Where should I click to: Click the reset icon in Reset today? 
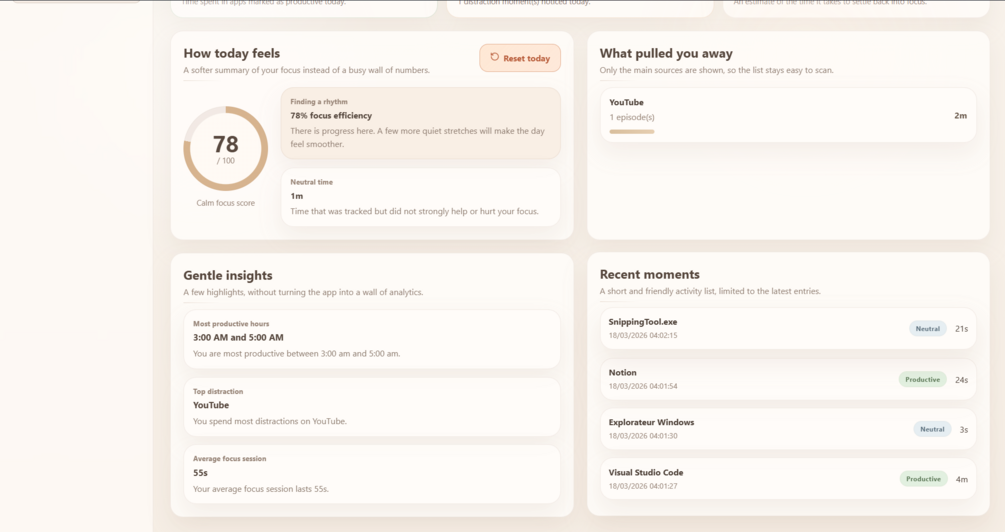tap(494, 58)
